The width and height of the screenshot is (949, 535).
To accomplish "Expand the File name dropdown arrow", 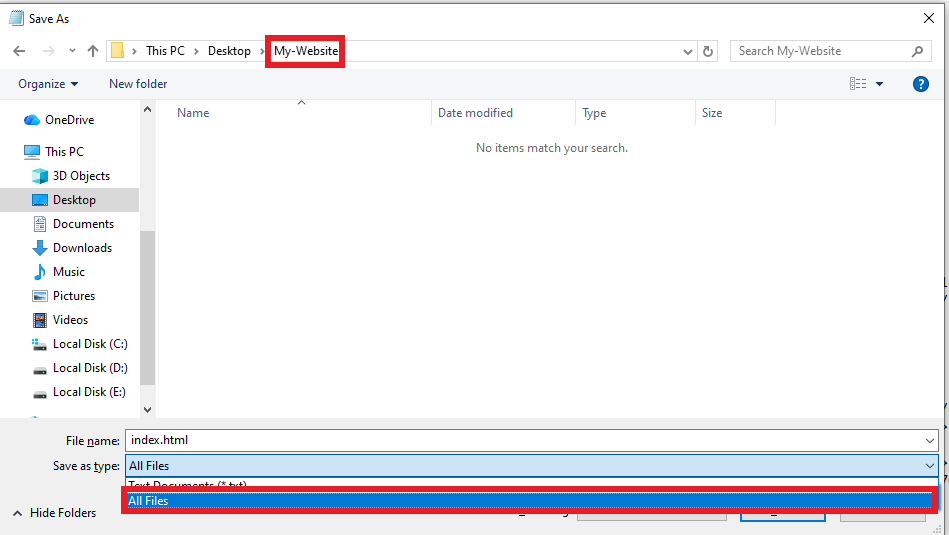I will [x=930, y=441].
